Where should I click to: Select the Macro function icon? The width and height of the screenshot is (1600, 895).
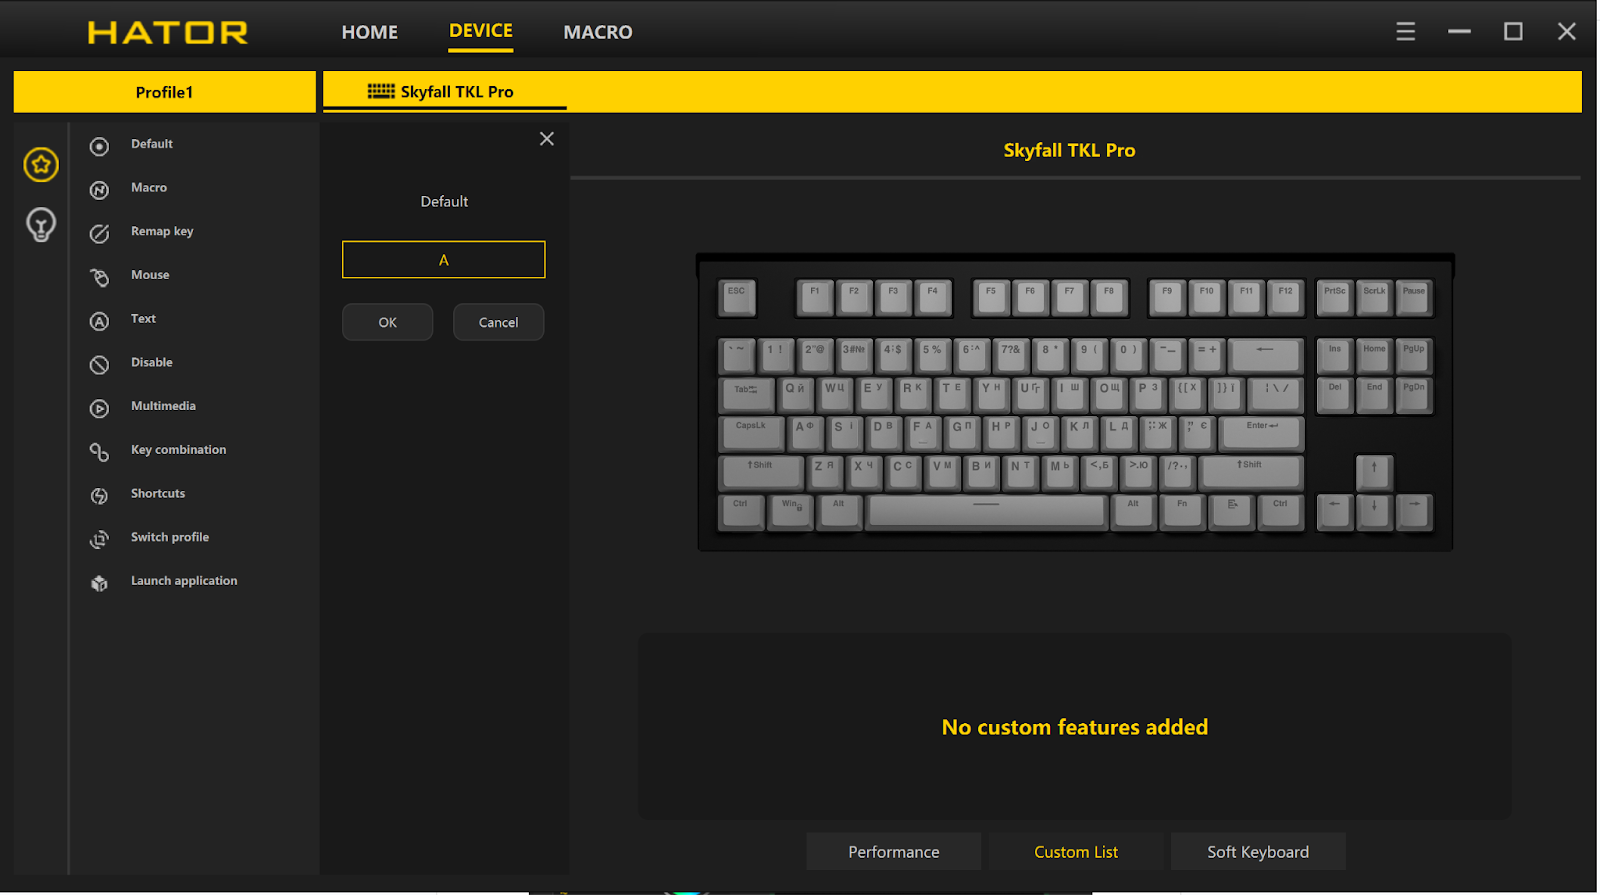[99, 190]
